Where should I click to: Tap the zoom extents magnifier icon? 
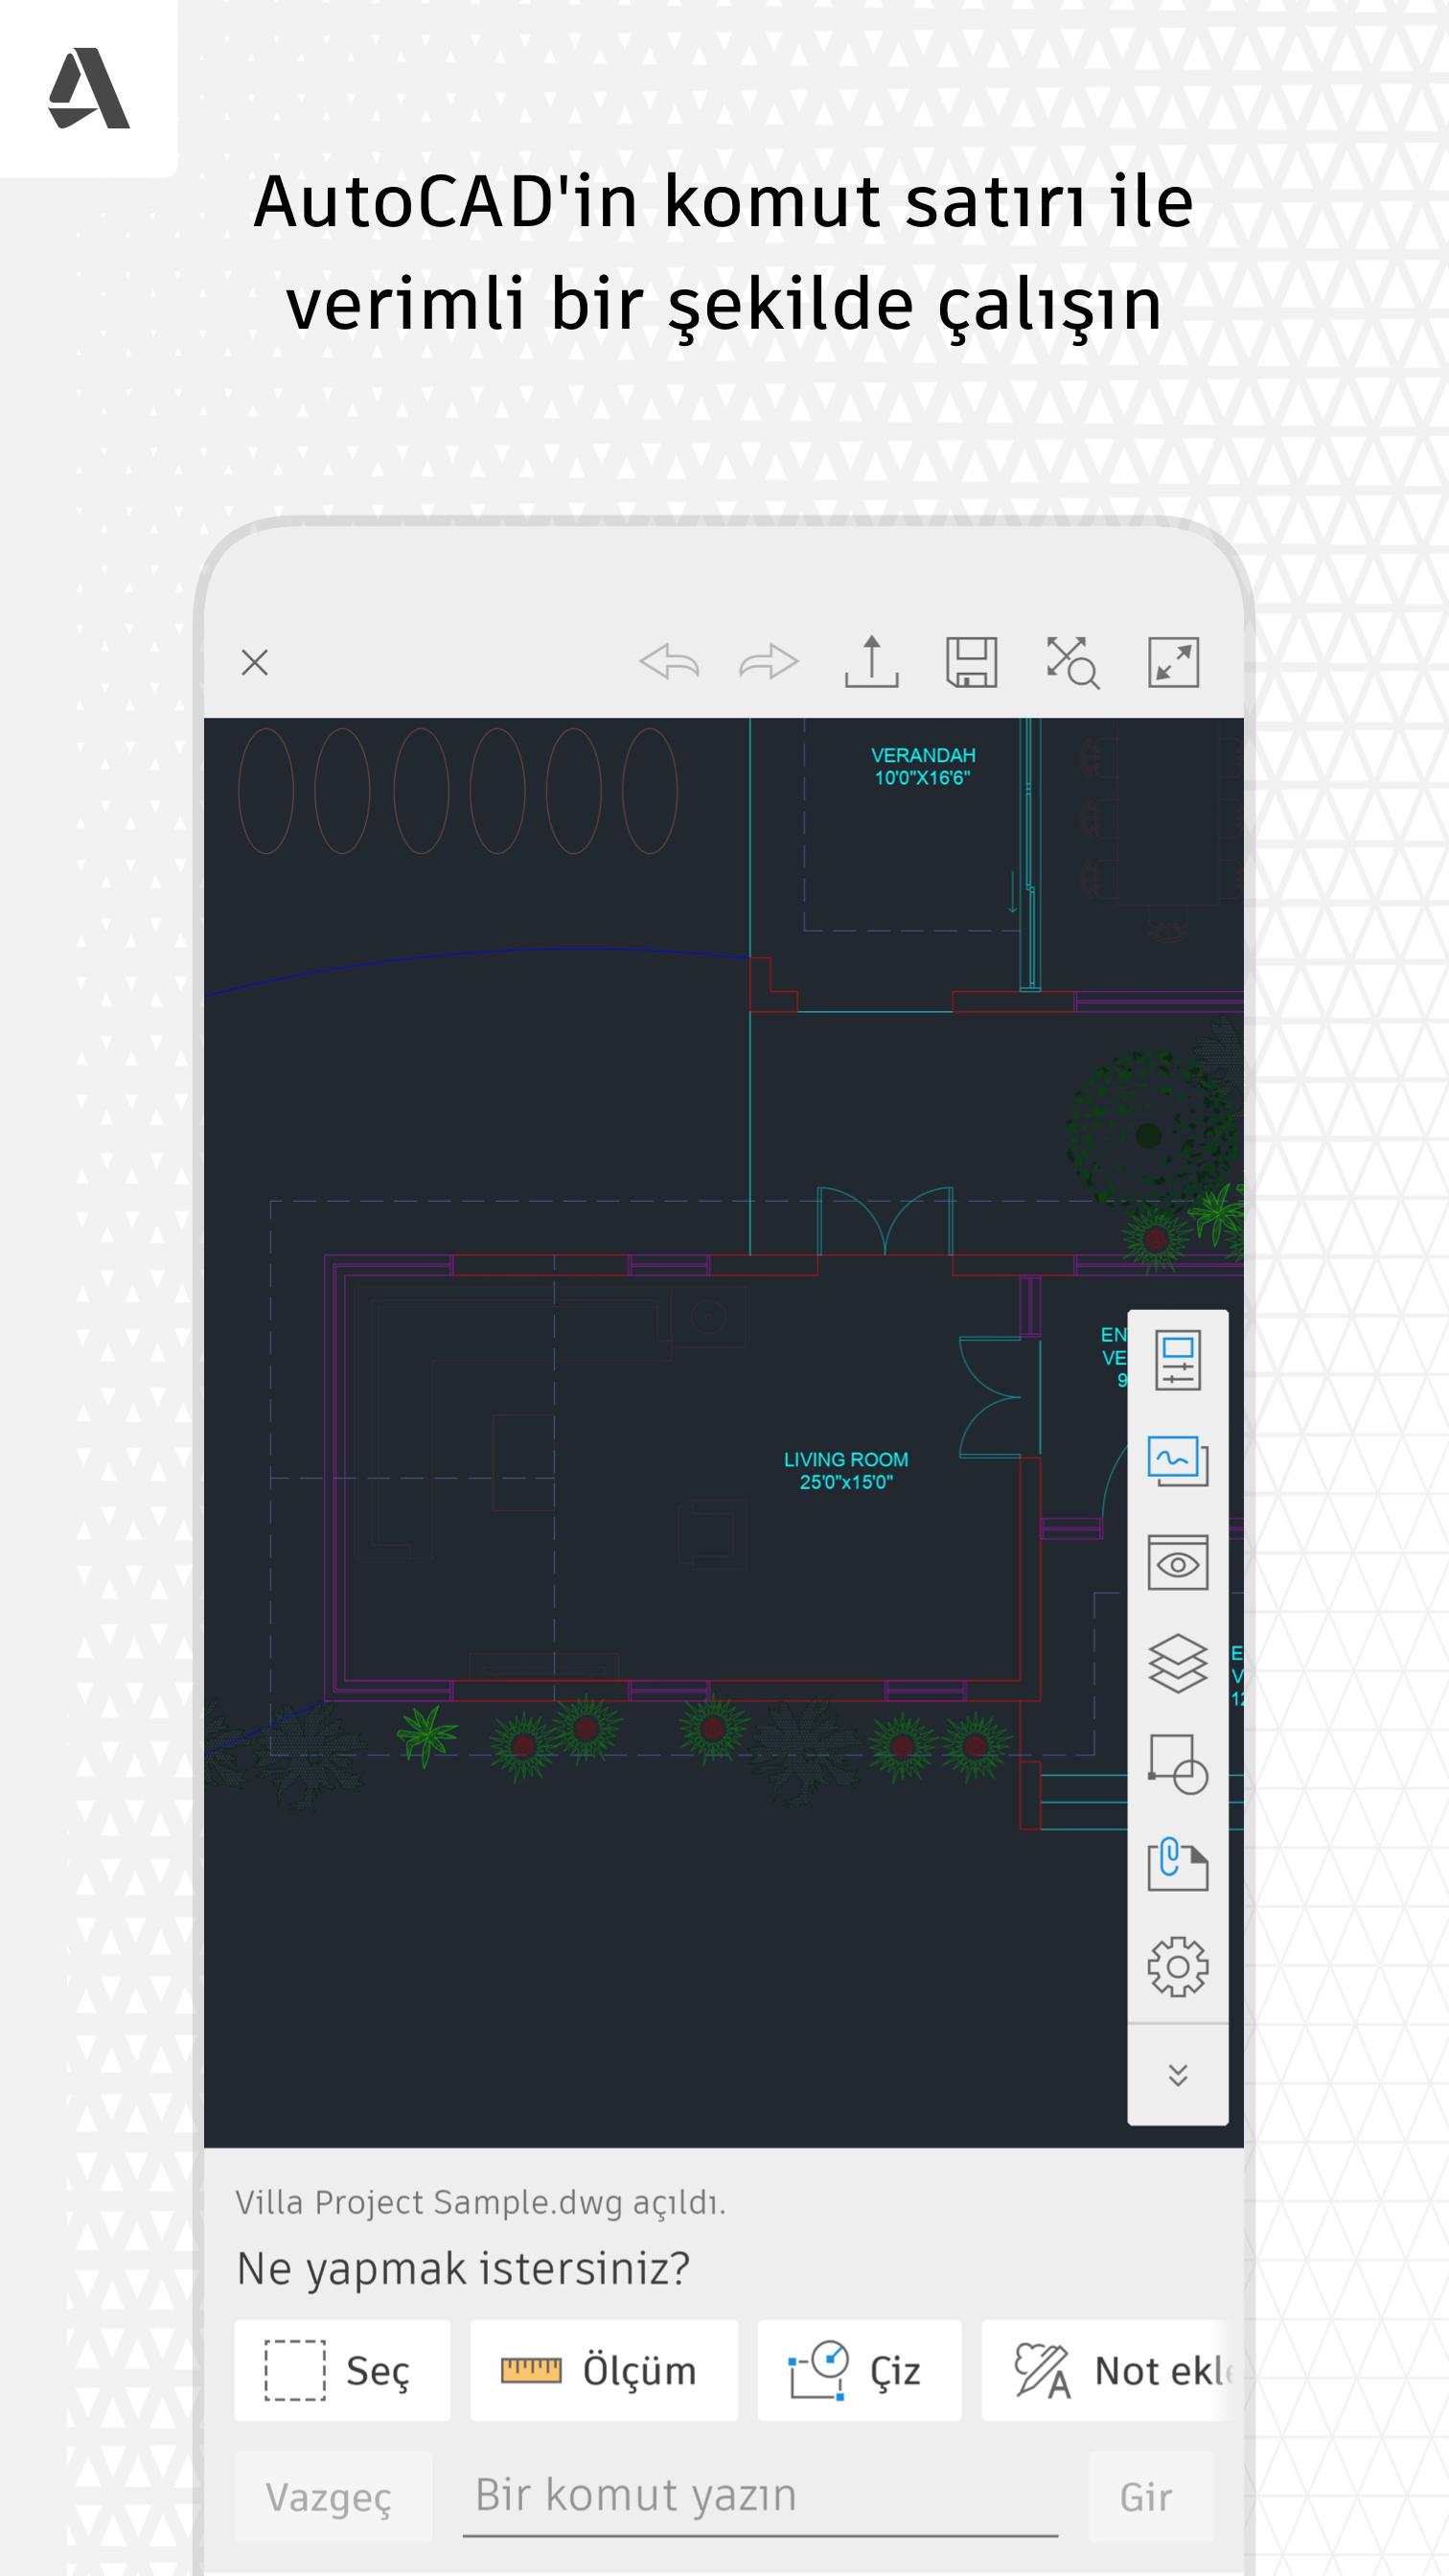(x=1073, y=662)
